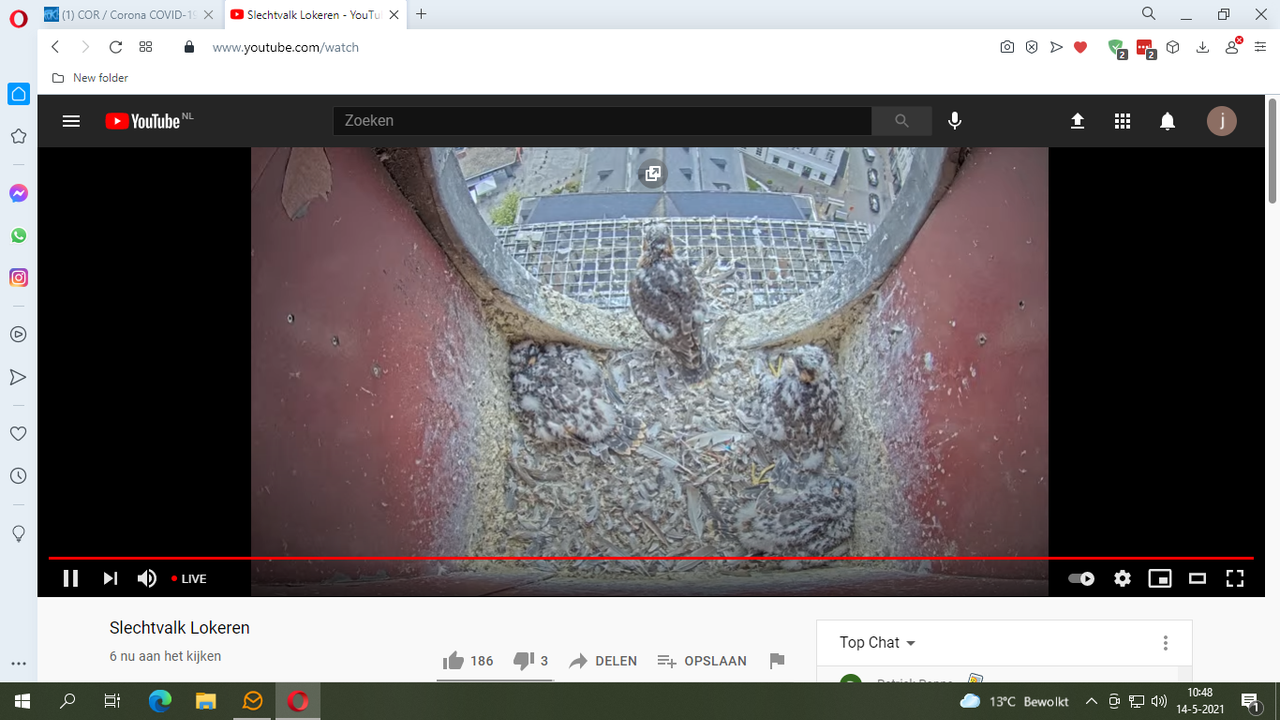The image size is (1280, 720).
Task: Like the video with thumbs up
Action: pyautogui.click(x=468, y=661)
